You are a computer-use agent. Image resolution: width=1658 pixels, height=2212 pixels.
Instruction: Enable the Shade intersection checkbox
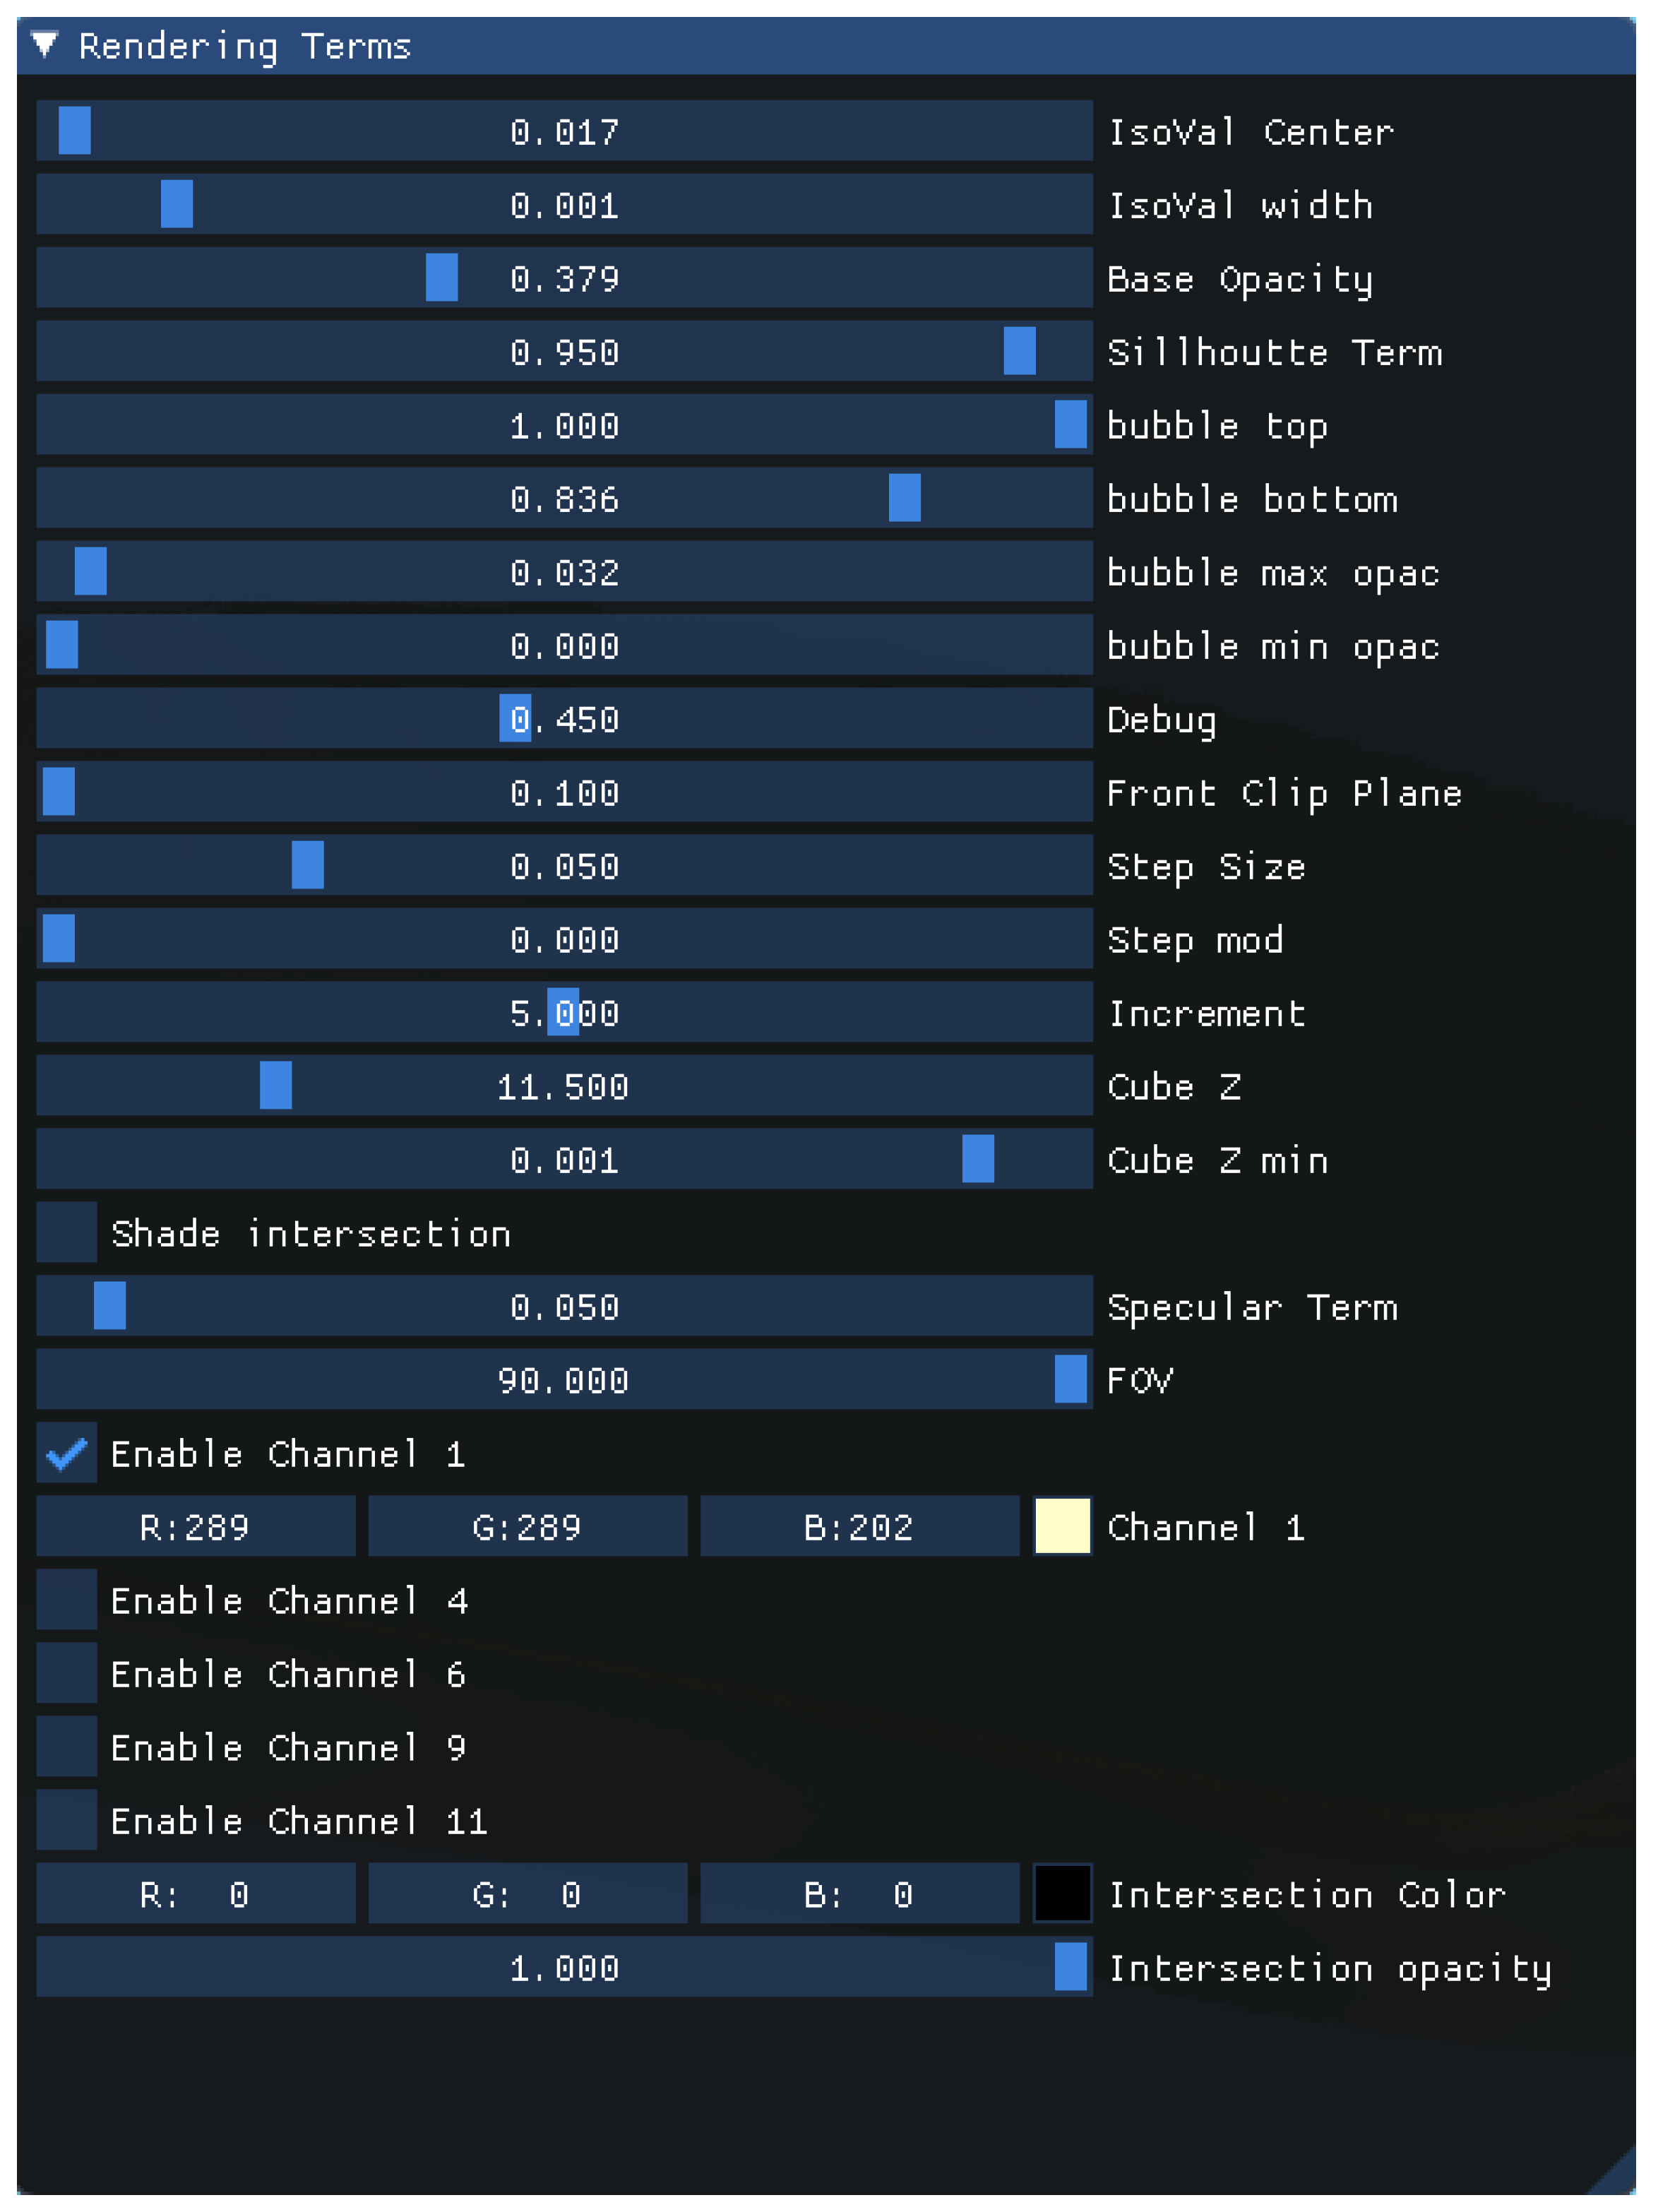pos(67,1233)
